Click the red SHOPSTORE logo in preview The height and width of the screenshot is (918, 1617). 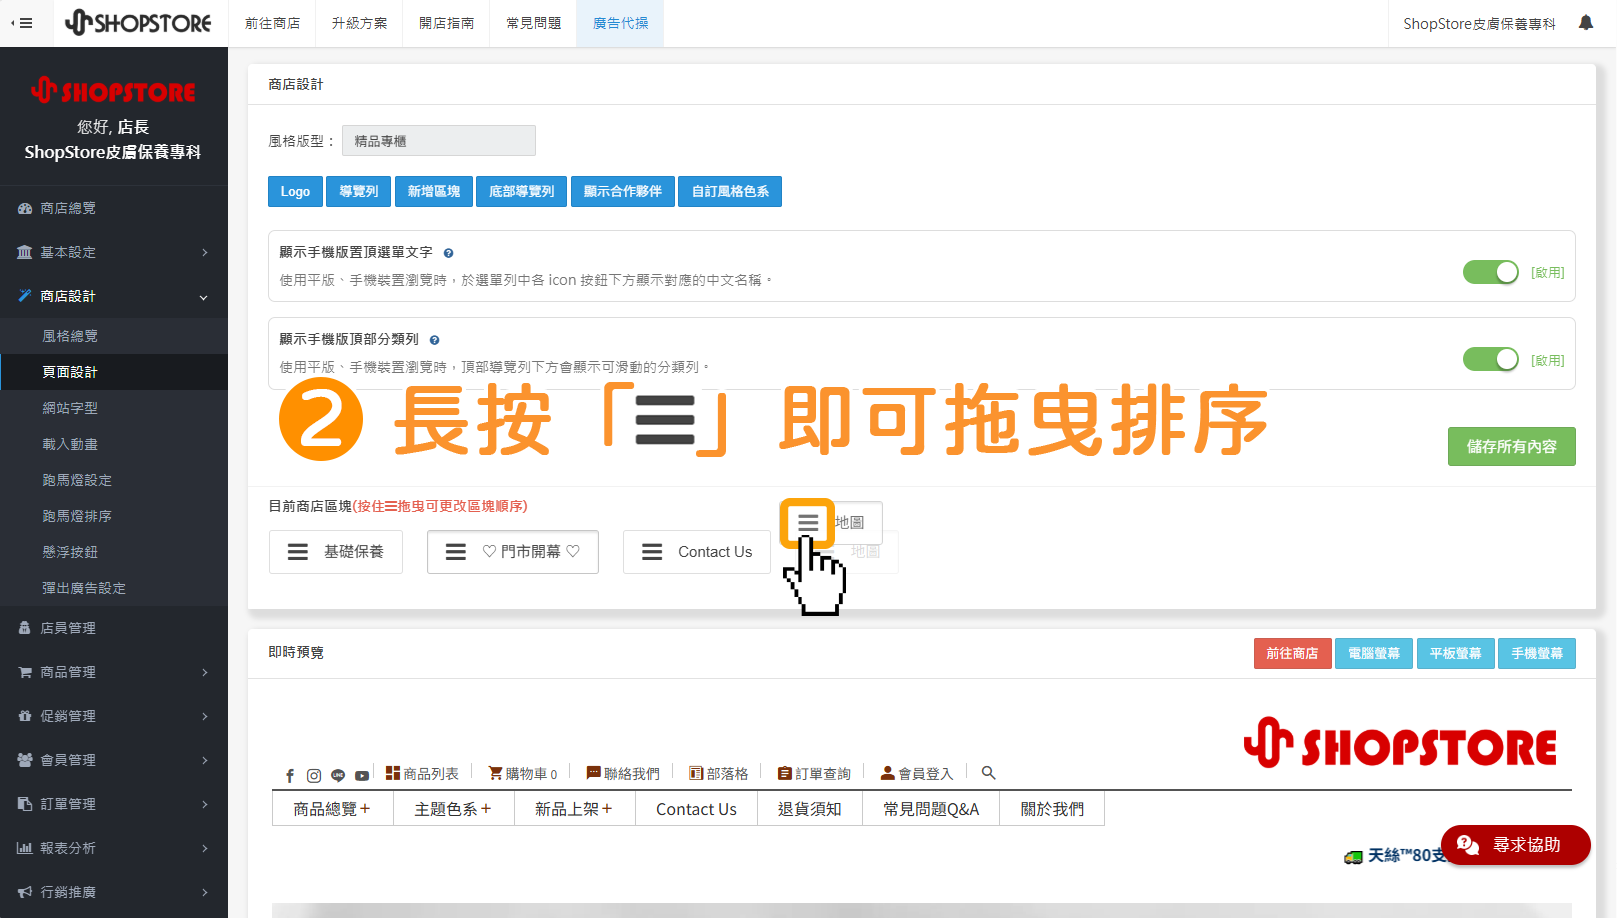(1400, 745)
